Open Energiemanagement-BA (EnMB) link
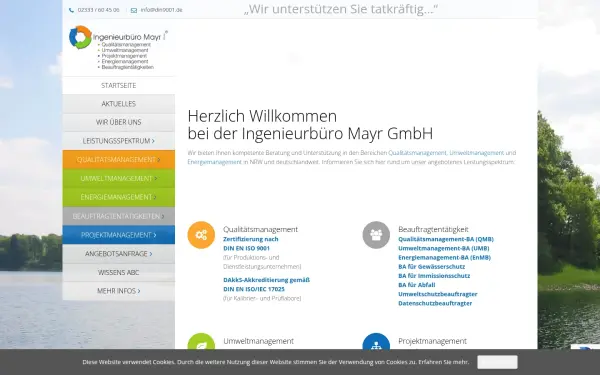Image resolution: width=600 pixels, height=375 pixels. 444,258
